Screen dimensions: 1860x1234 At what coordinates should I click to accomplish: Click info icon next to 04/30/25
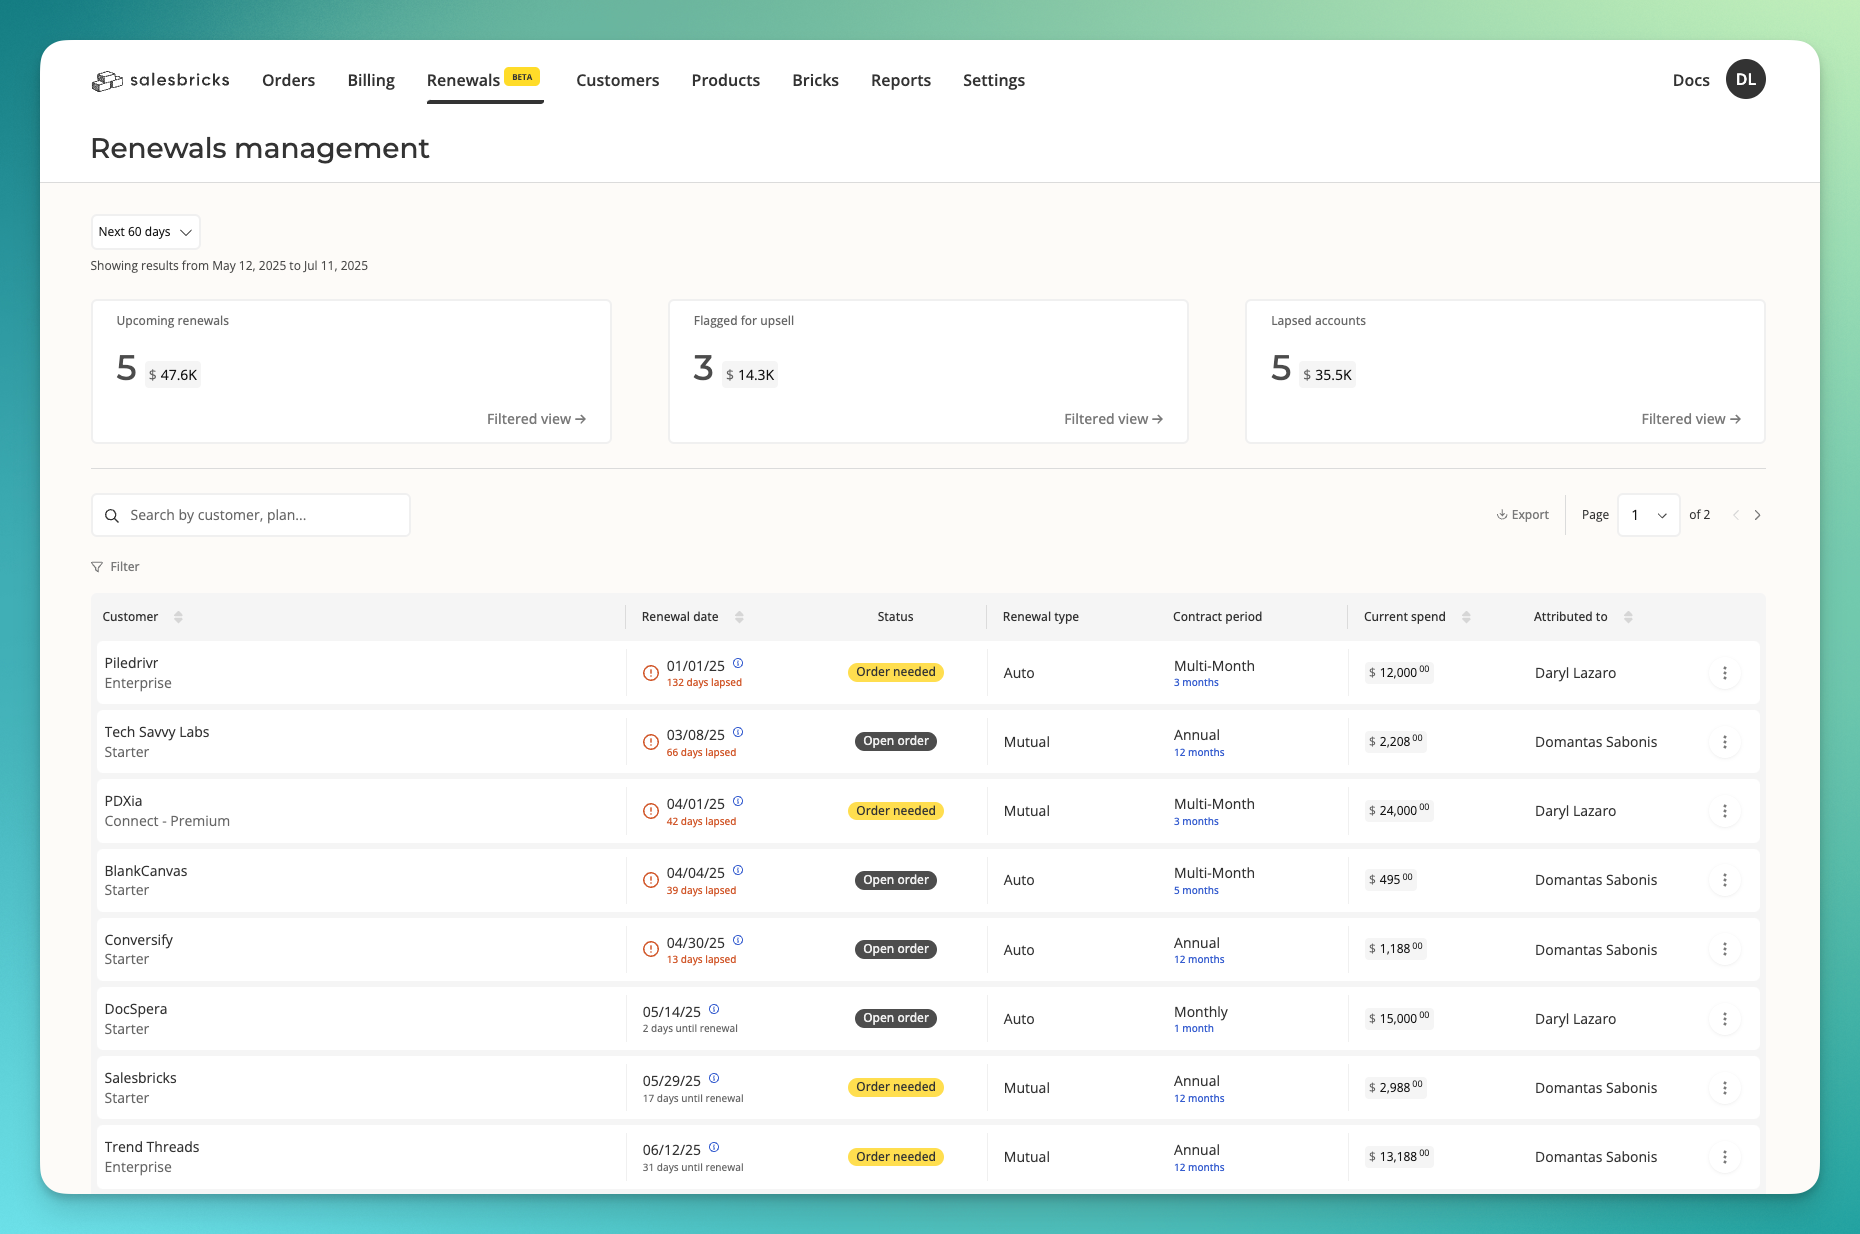[738, 940]
